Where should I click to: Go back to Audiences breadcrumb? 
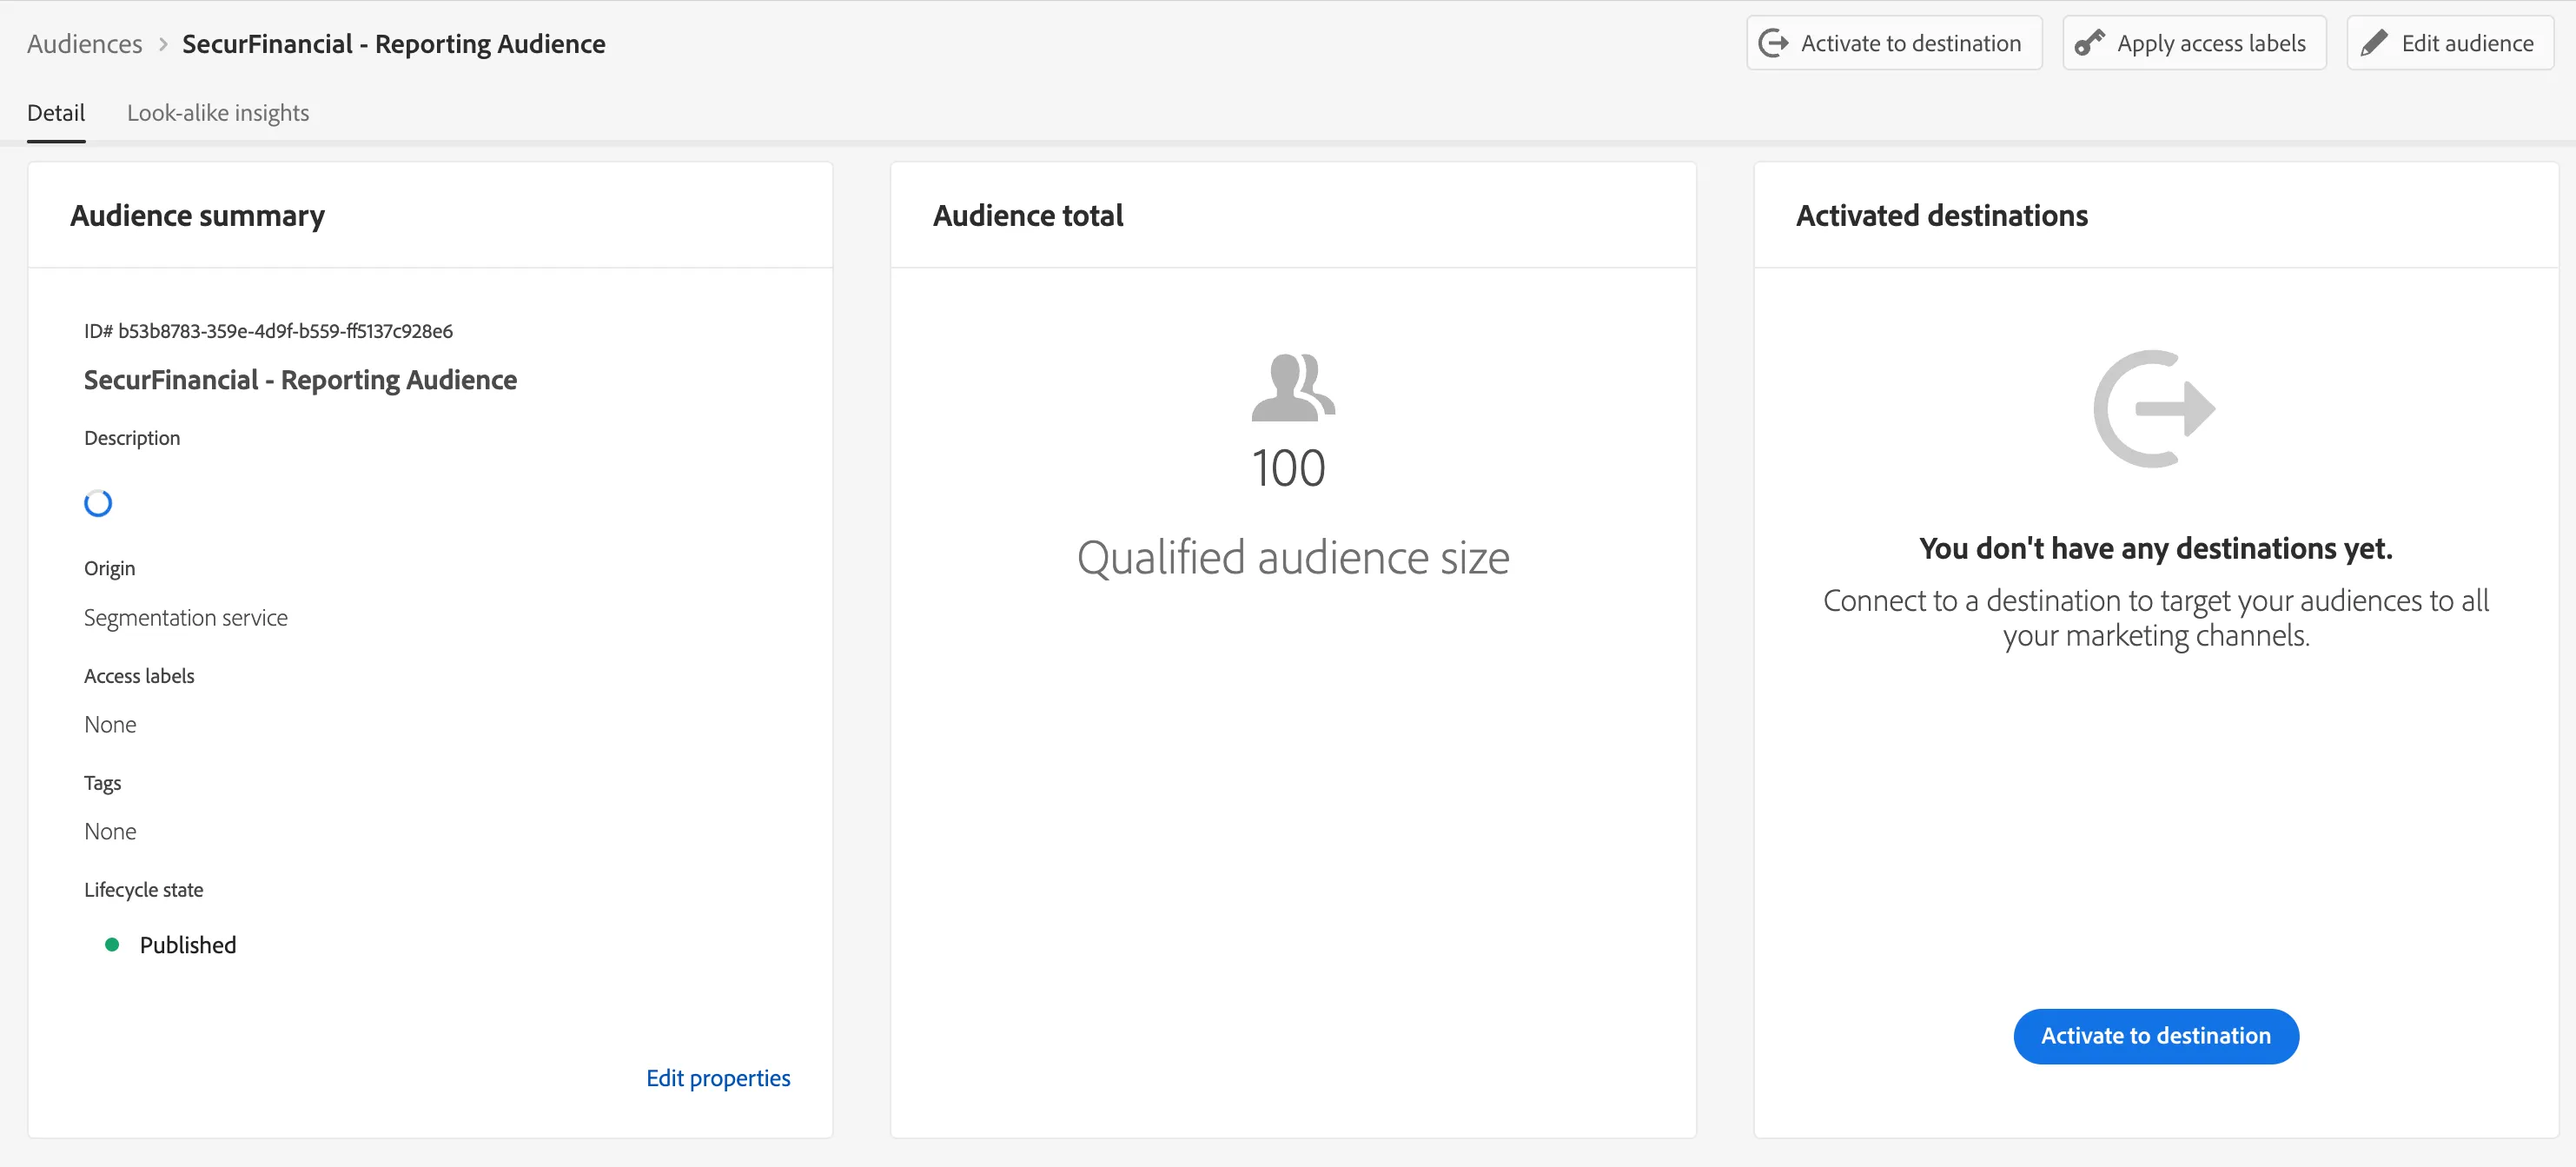click(x=85, y=44)
